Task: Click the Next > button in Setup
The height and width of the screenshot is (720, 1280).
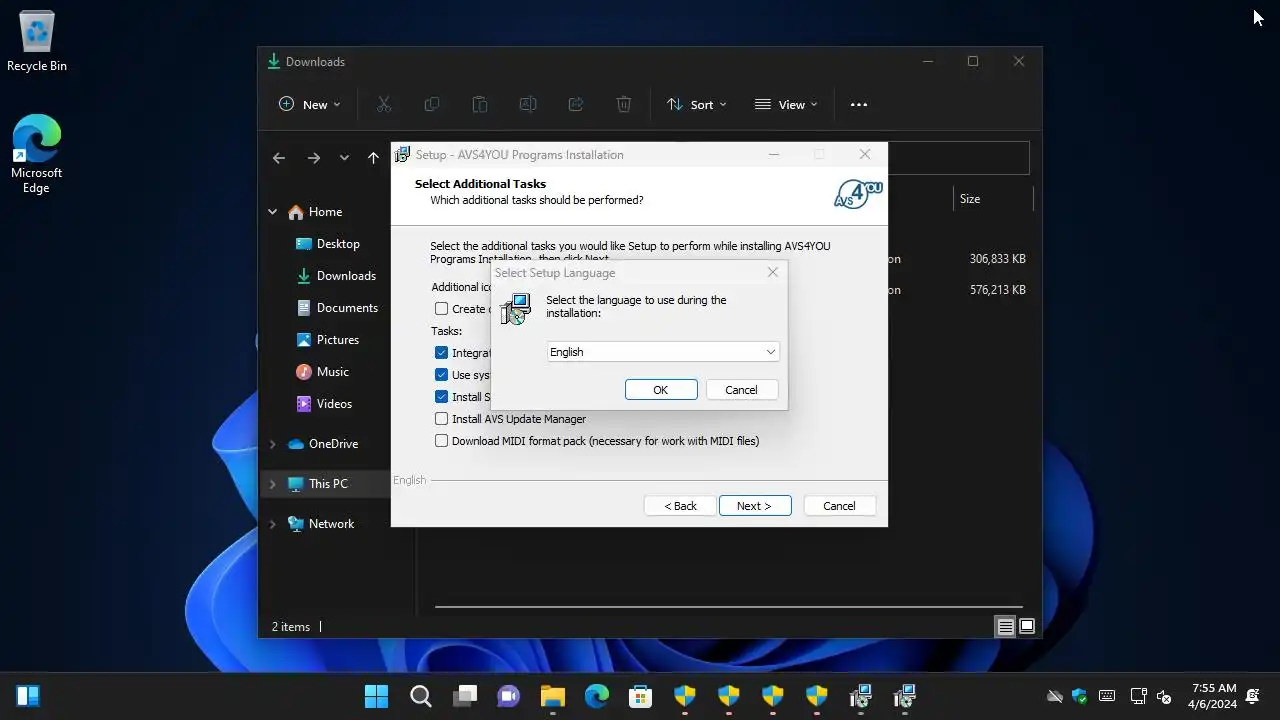Action: [x=755, y=506]
